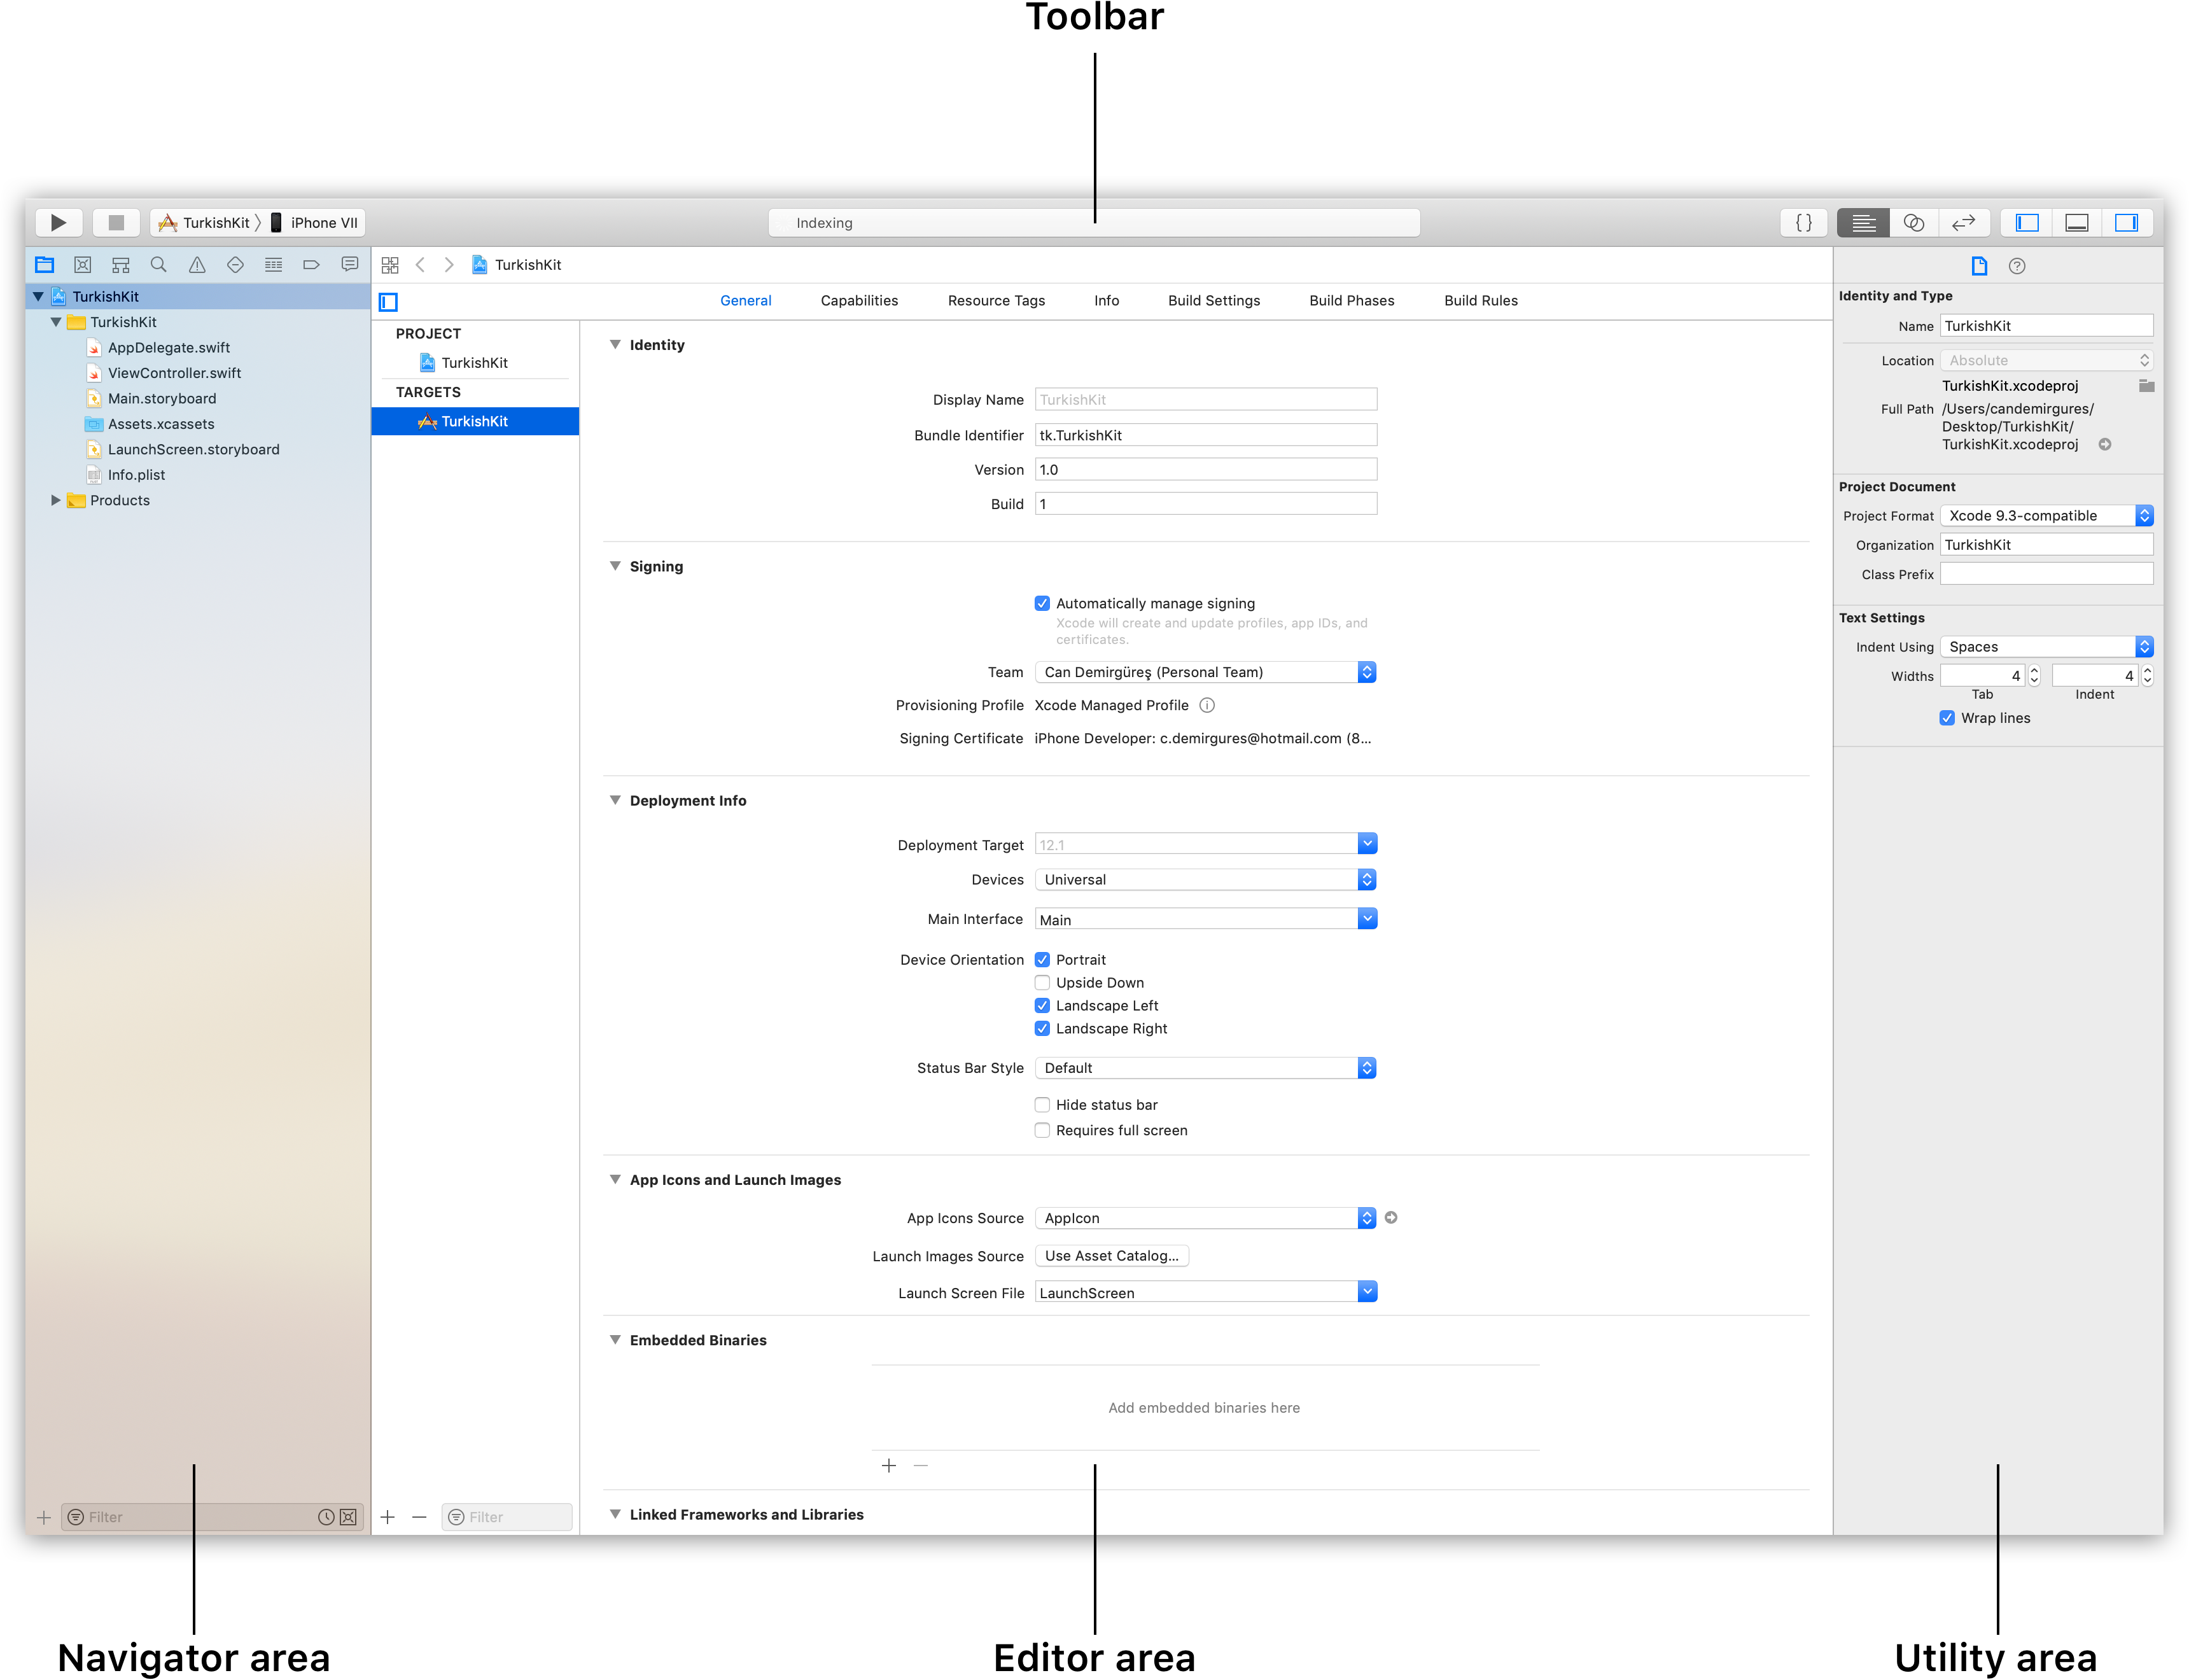Toggle Wrap lines checkbox

(1947, 718)
